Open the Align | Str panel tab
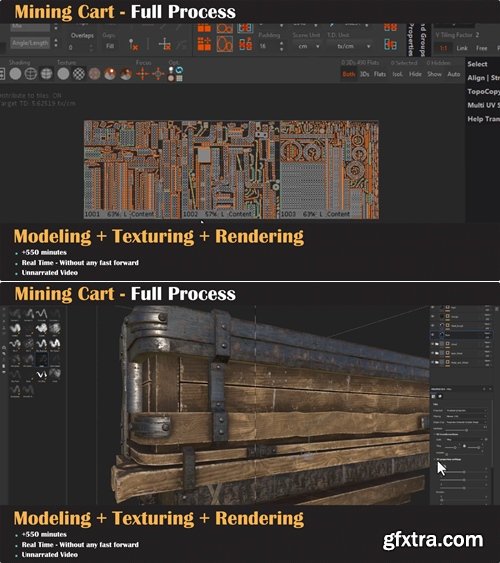The width and height of the screenshot is (500, 563). pyautogui.click(x=483, y=78)
